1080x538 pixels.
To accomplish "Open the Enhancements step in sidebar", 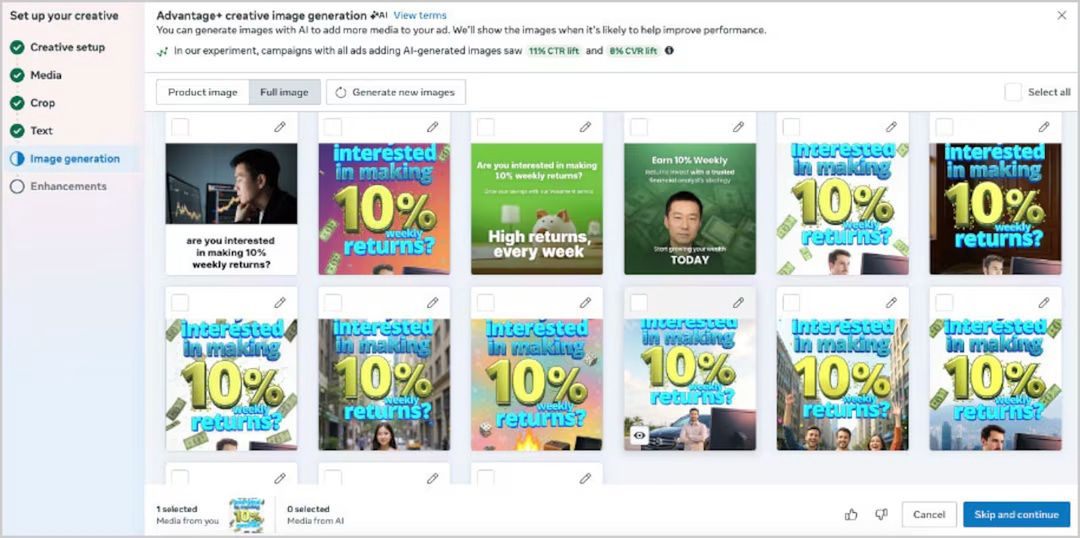I will (x=68, y=186).
